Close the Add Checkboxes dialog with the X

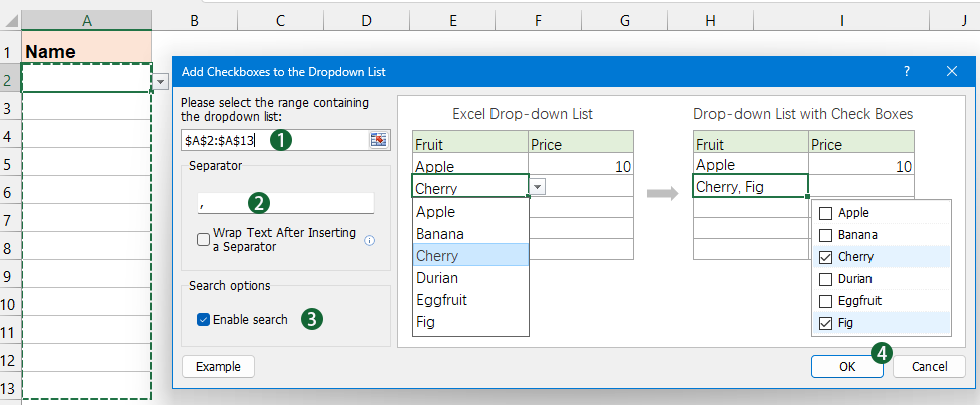(x=952, y=71)
